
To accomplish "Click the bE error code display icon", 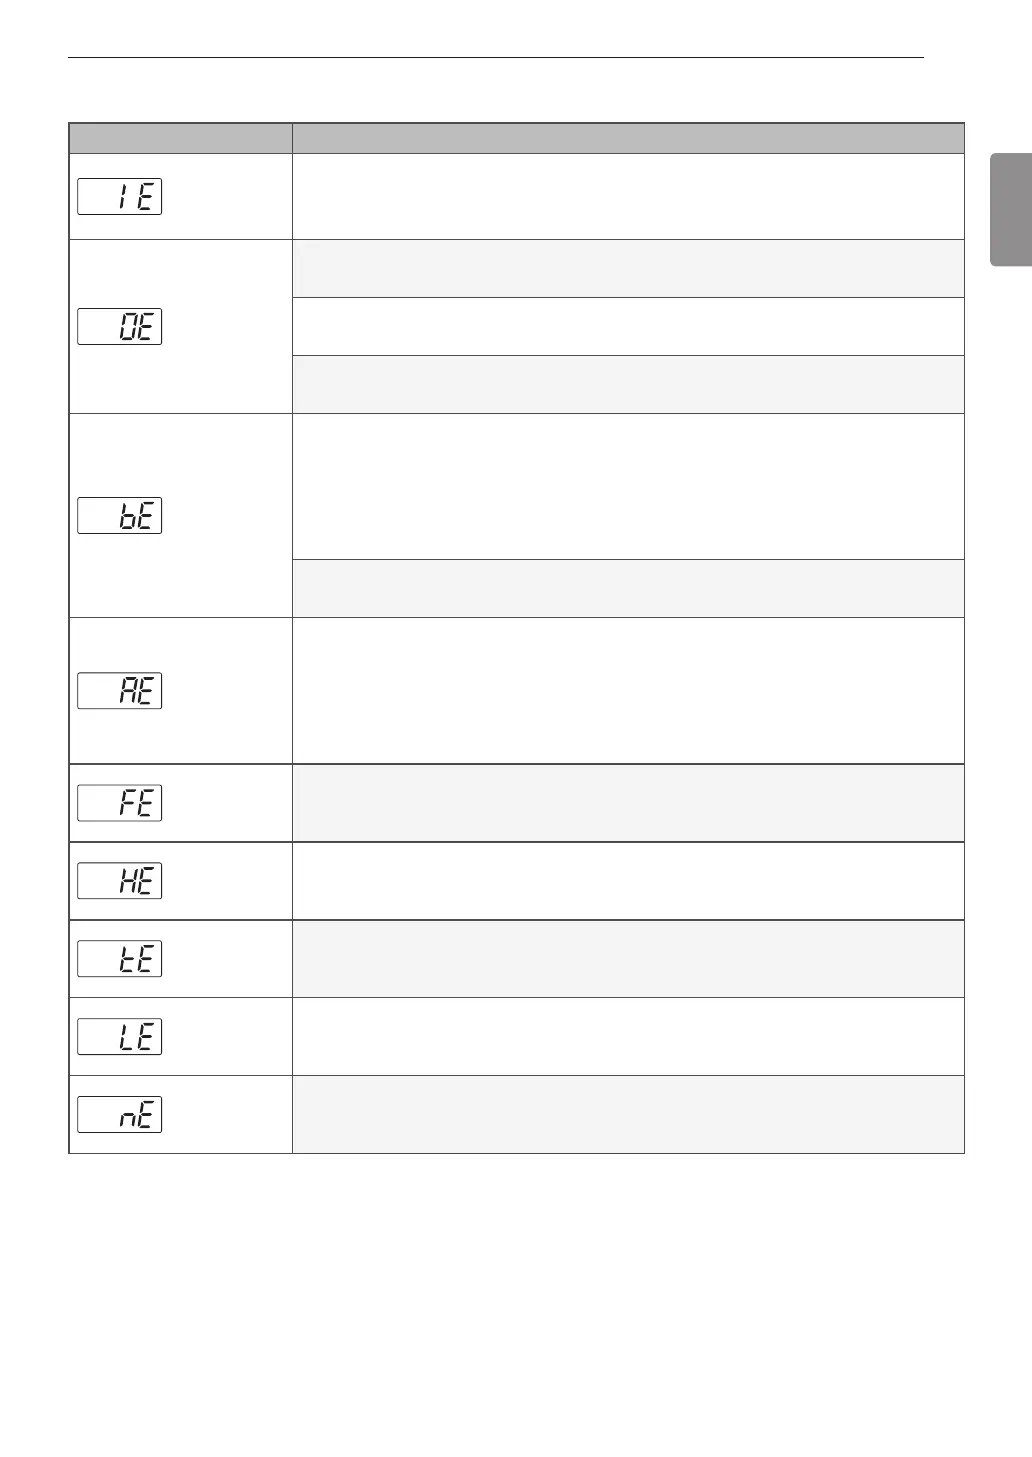I will coord(120,515).
